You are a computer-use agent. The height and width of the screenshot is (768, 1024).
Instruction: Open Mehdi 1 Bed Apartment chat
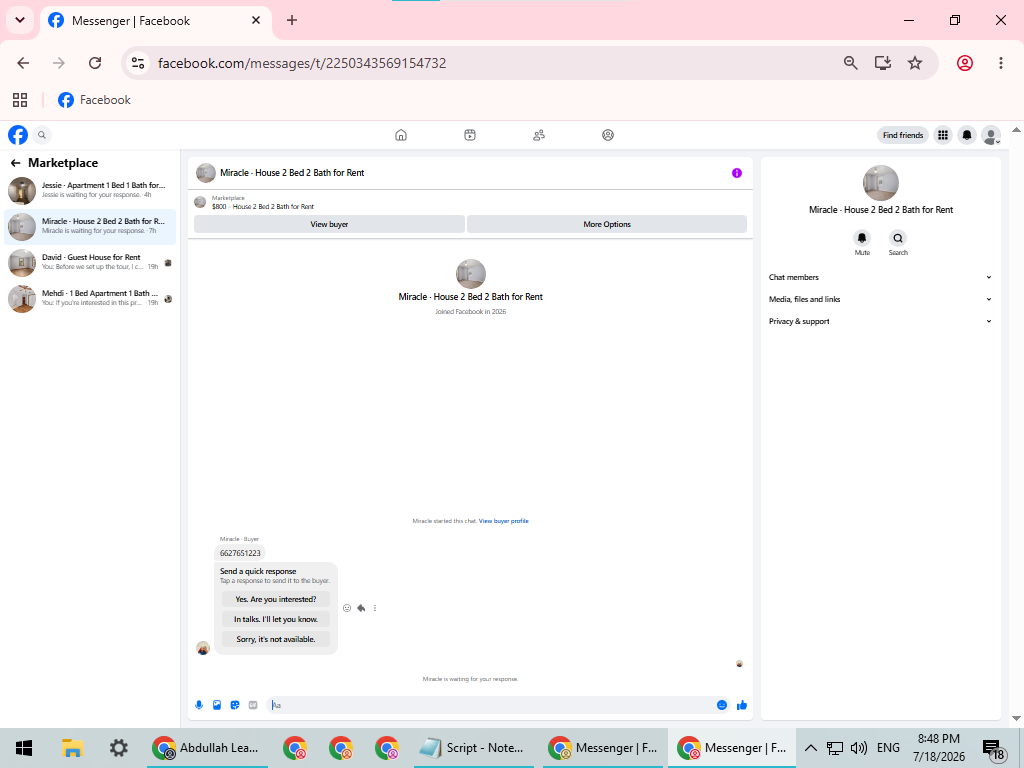pyautogui.click(x=90, y=298)
